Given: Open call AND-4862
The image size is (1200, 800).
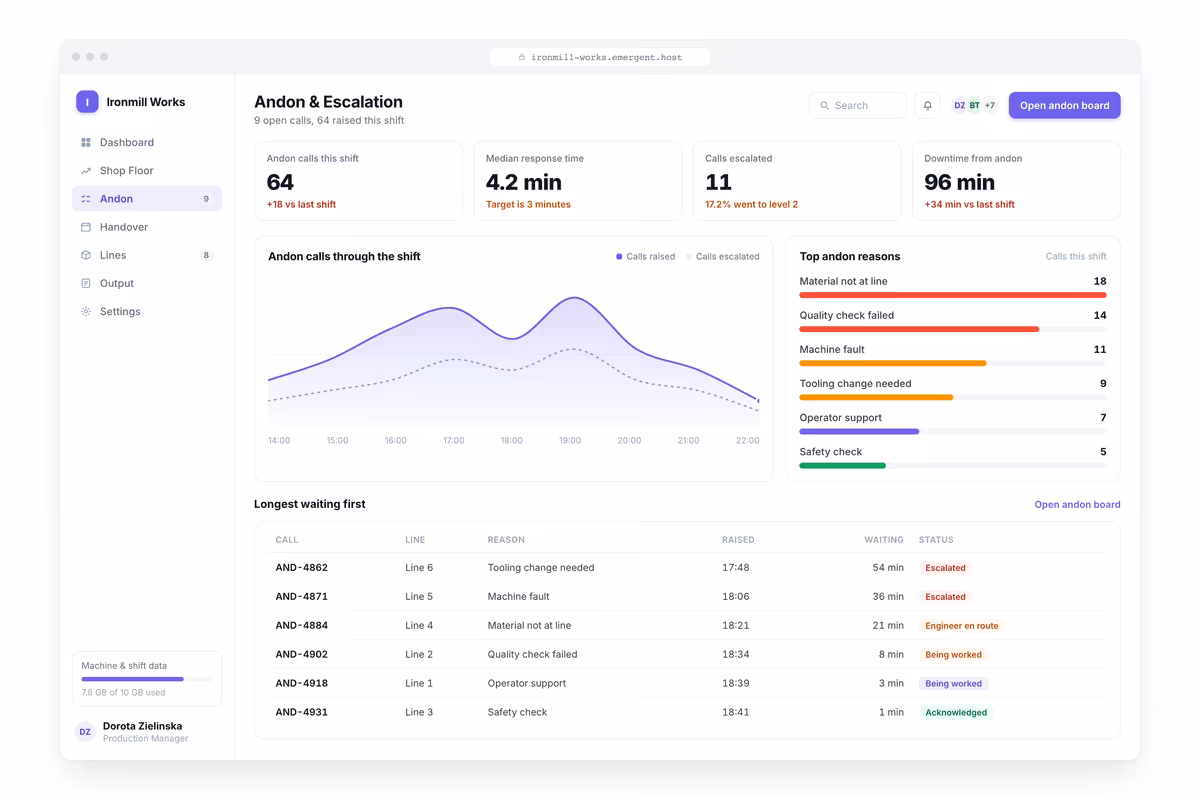Looking at the screenshot, I should [302, 568].
